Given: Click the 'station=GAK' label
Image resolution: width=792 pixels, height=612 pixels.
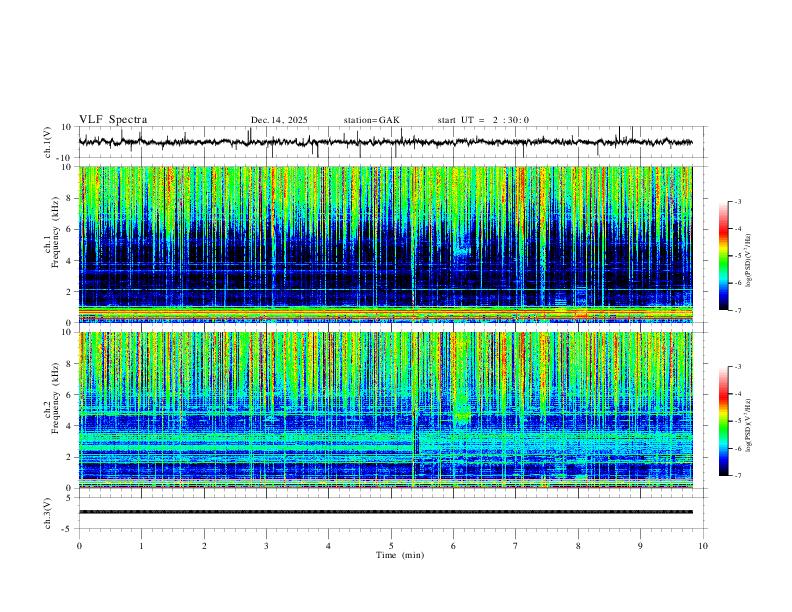Looking at the screenshot, I should click(x=371, y=120).
